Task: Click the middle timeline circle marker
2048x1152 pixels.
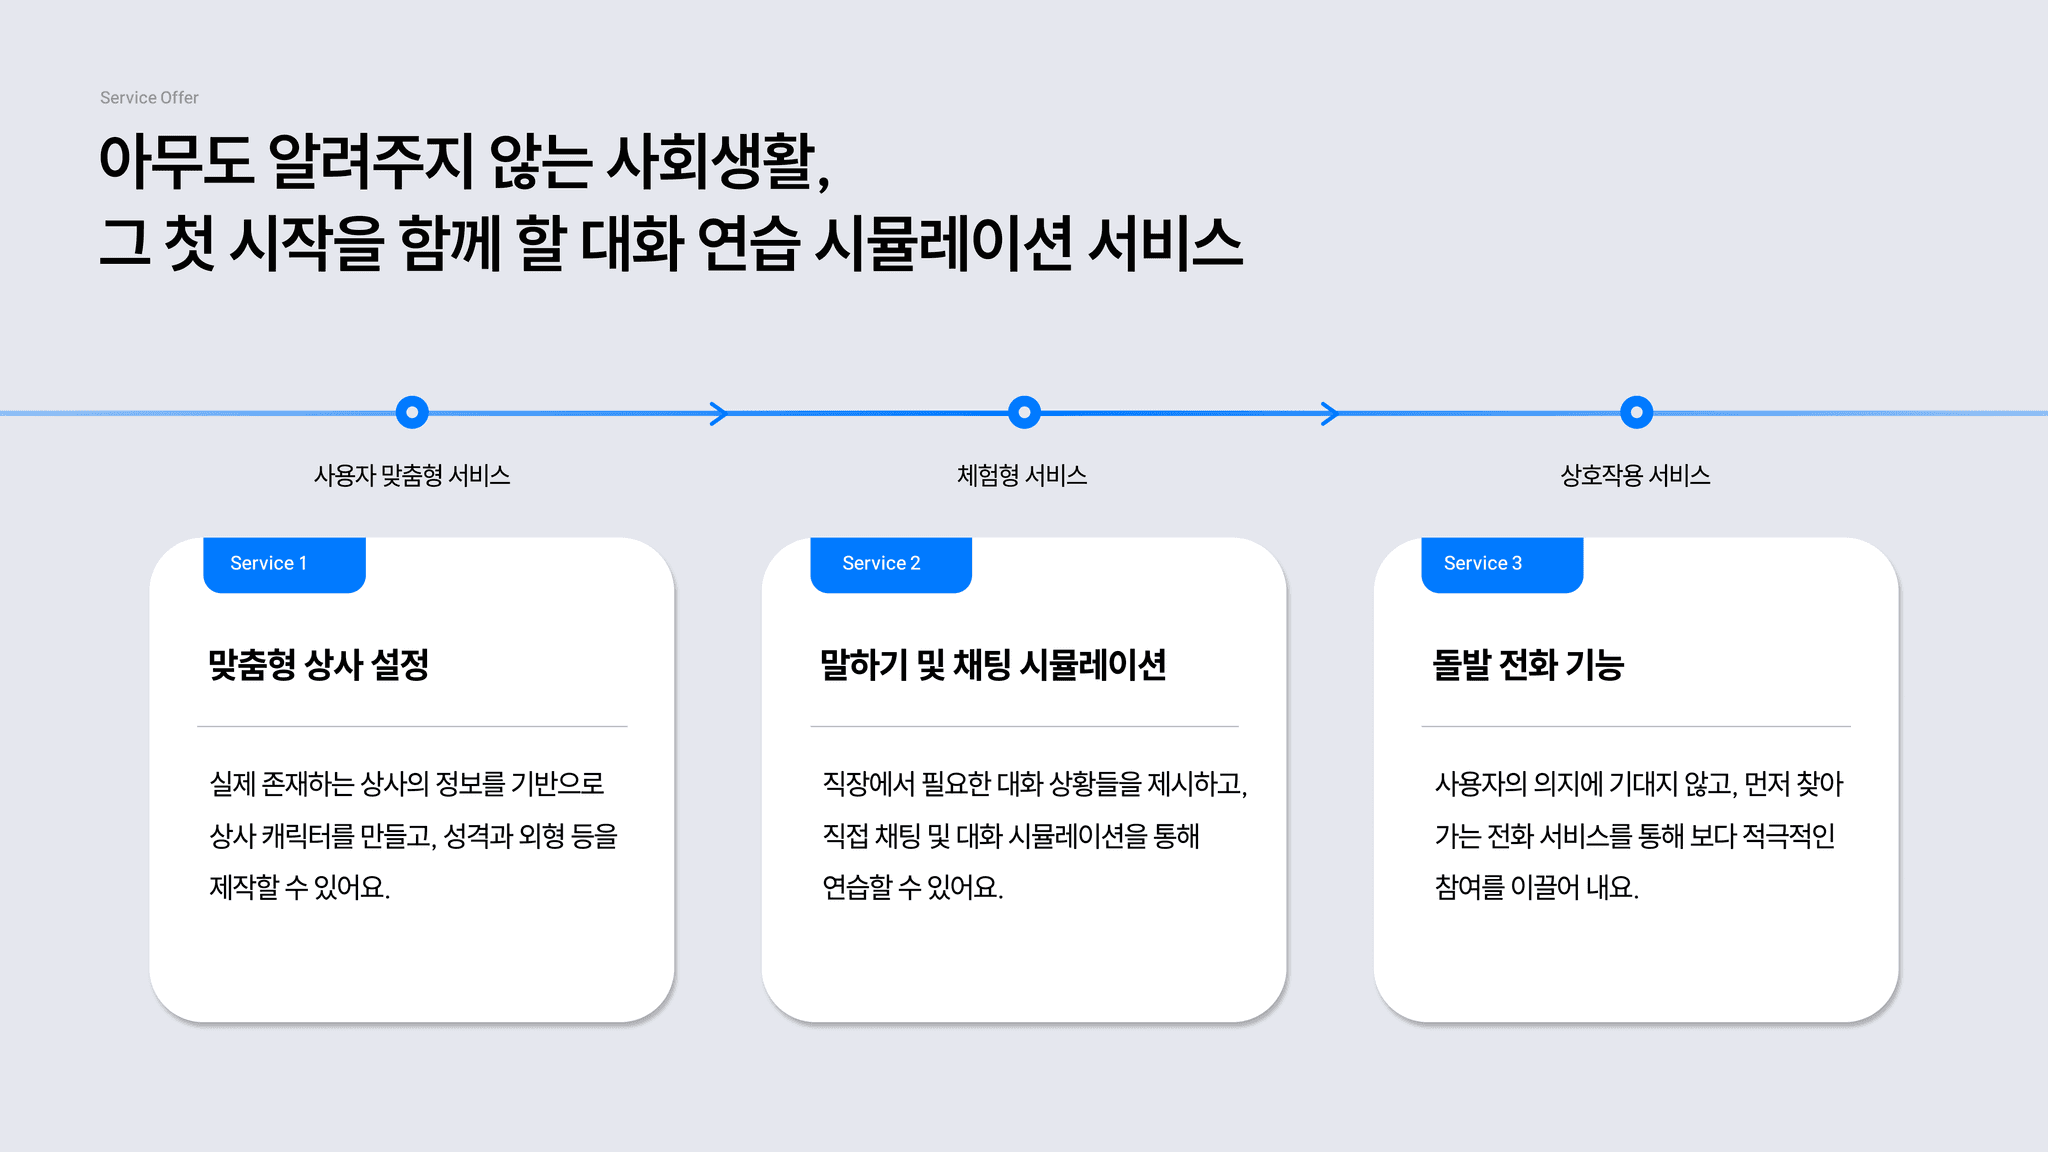Action: (x=1024, y=412)
